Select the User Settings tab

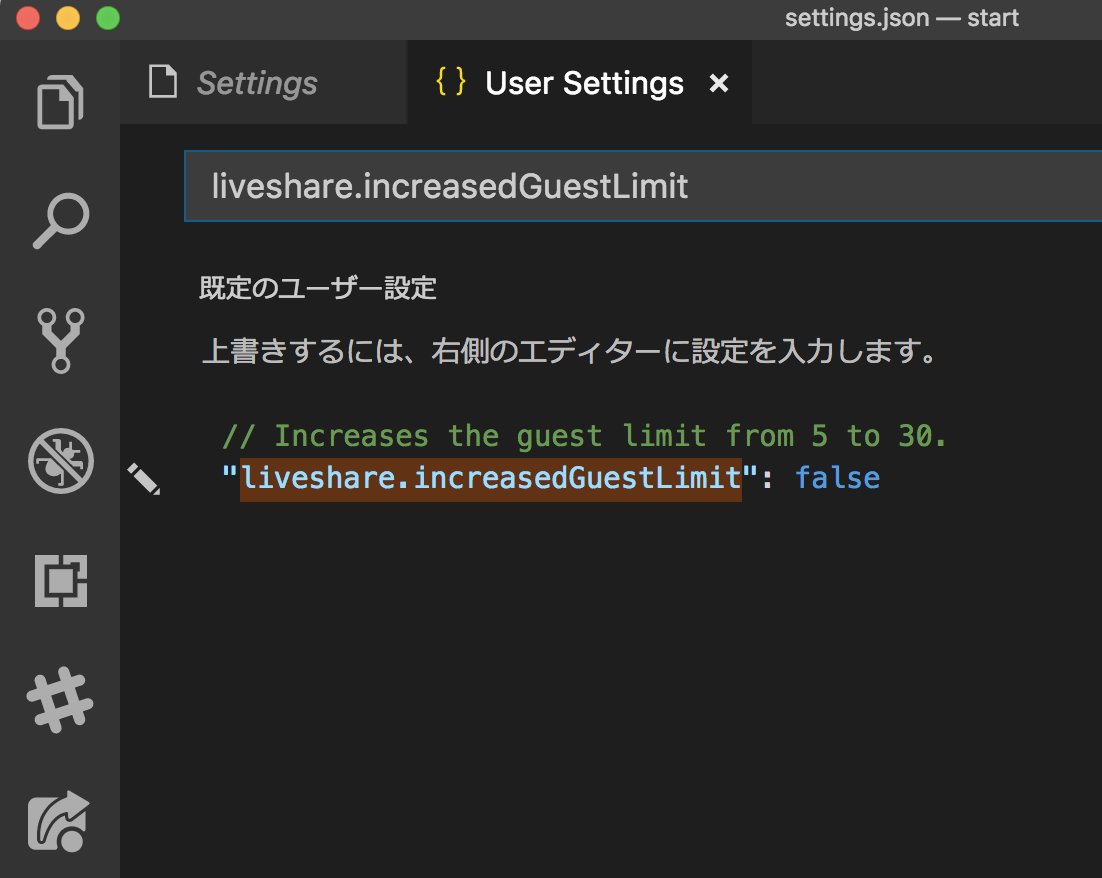pyautogui.click(x=579, y=83)
